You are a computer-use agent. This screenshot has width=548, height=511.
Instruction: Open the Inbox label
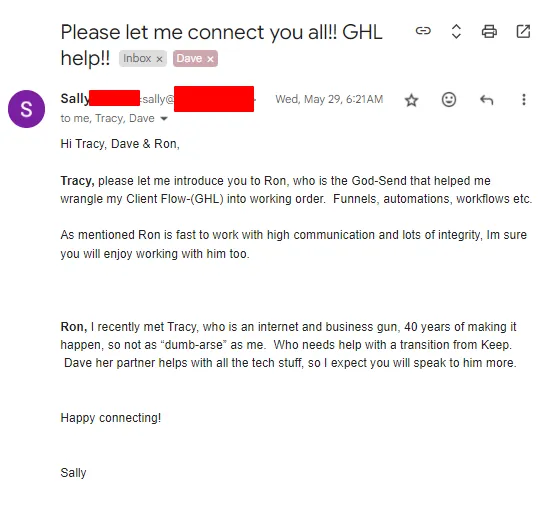(137, 58)
